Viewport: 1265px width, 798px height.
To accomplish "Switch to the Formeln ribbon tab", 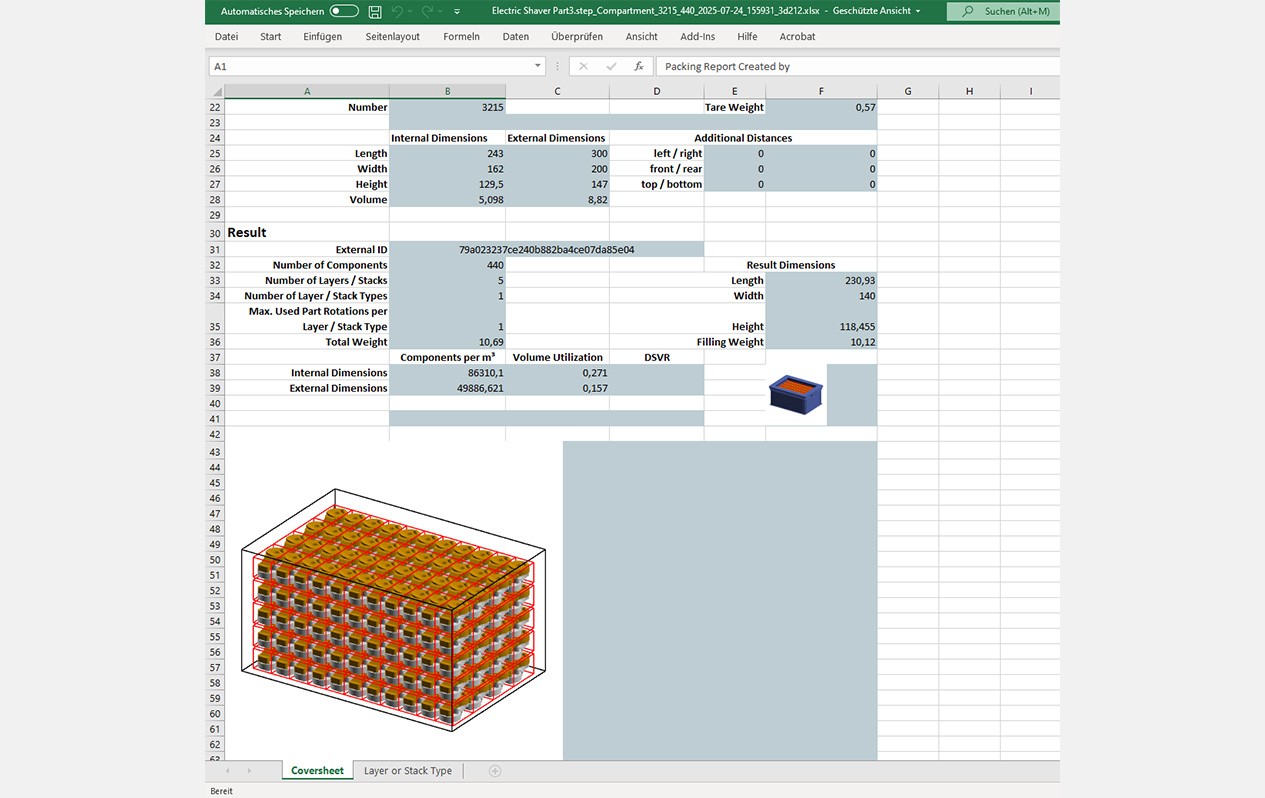I will (461, 36).
